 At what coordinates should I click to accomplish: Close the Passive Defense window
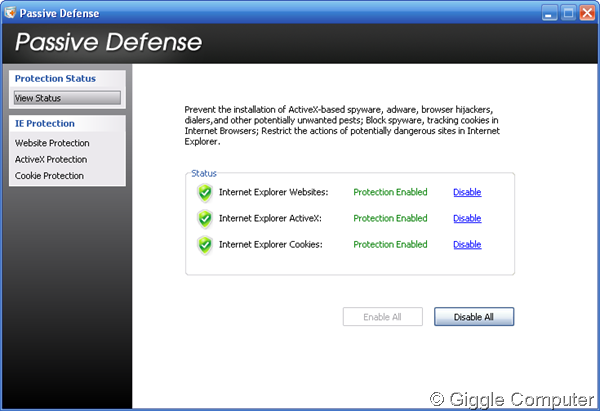click(x=587, y=13)
